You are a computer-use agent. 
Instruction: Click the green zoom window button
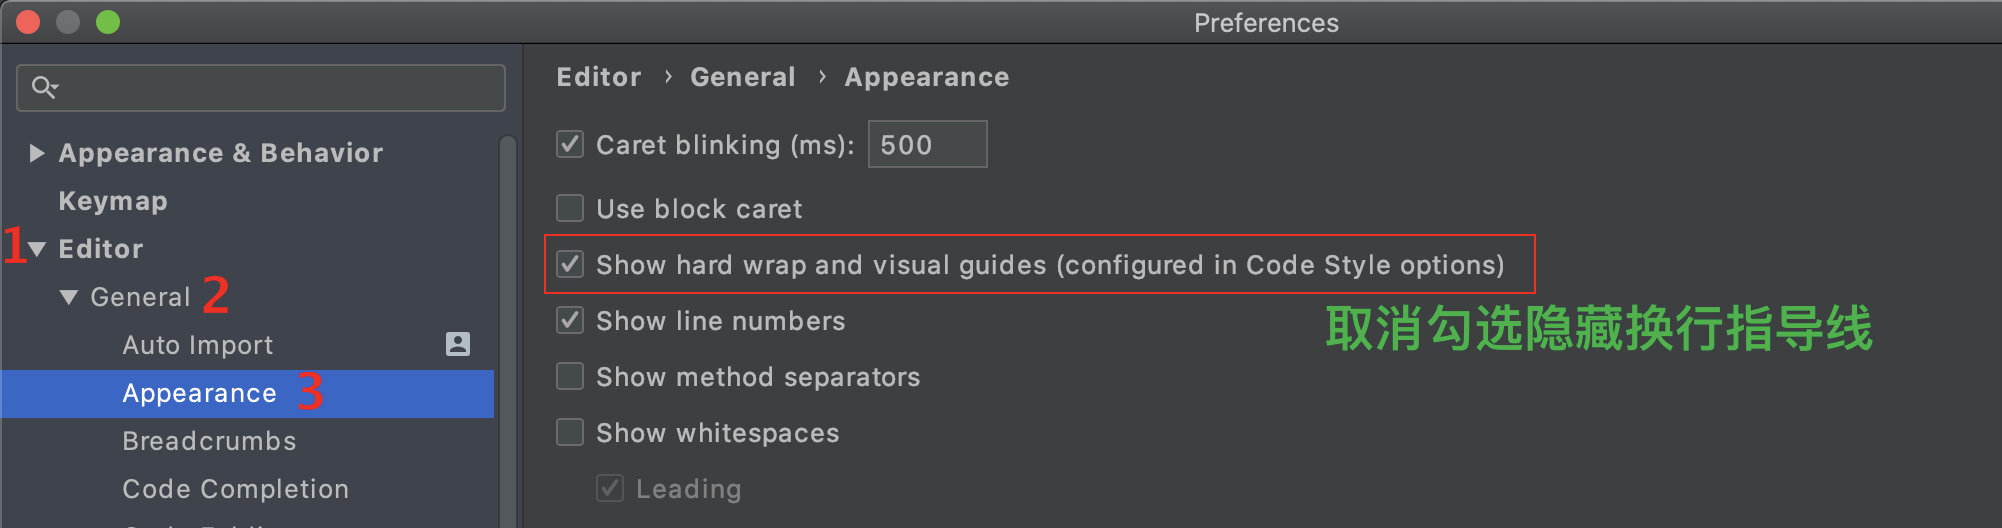108,22
